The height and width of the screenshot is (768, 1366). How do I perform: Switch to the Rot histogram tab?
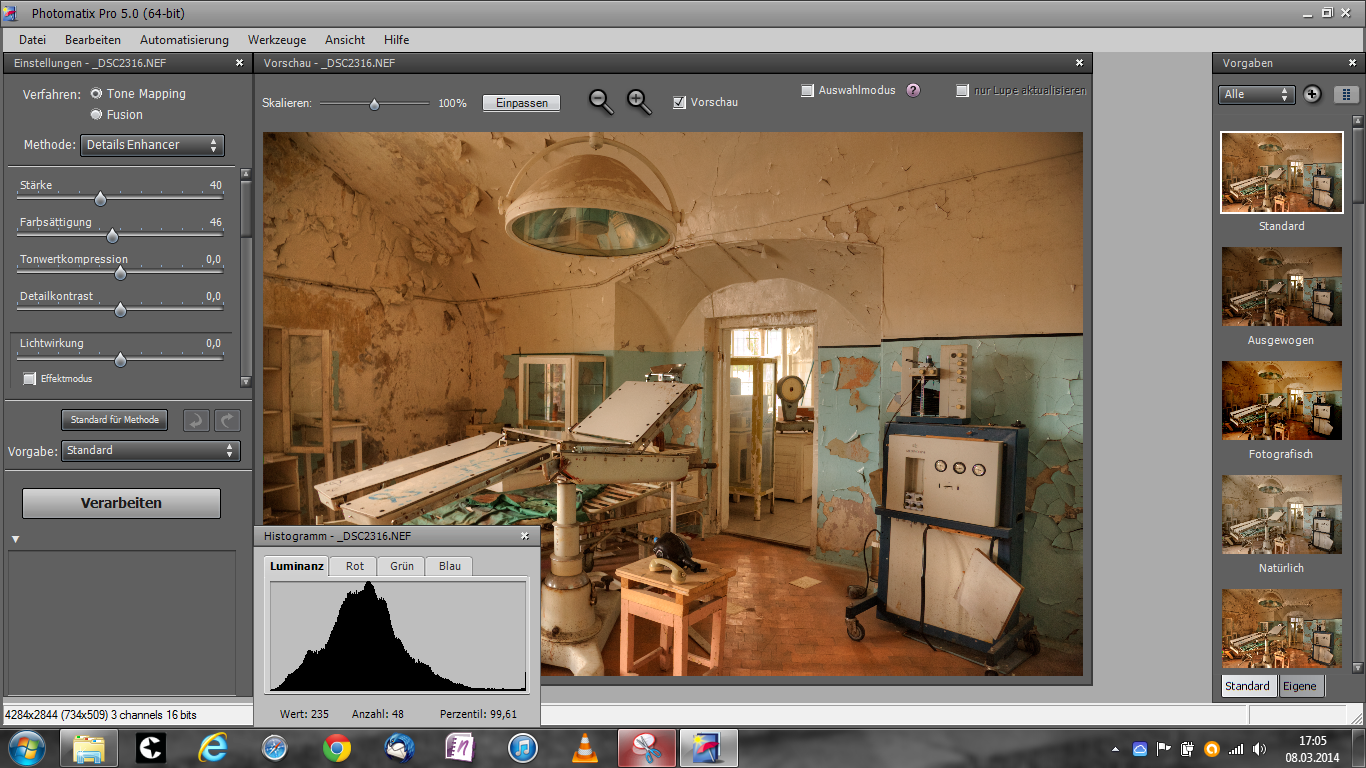(355, 566)
